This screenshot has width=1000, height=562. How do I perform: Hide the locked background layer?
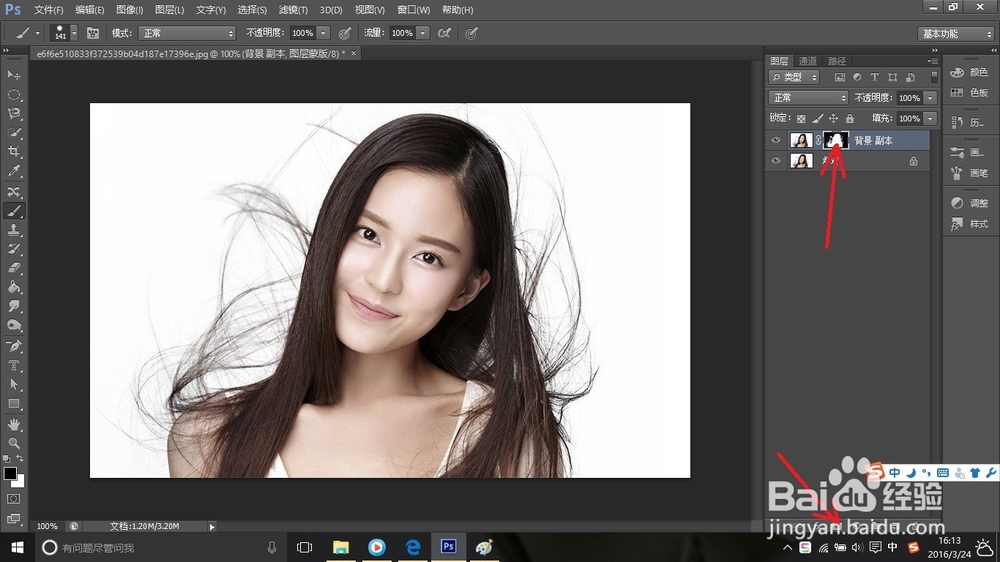[x=776, y=161]
